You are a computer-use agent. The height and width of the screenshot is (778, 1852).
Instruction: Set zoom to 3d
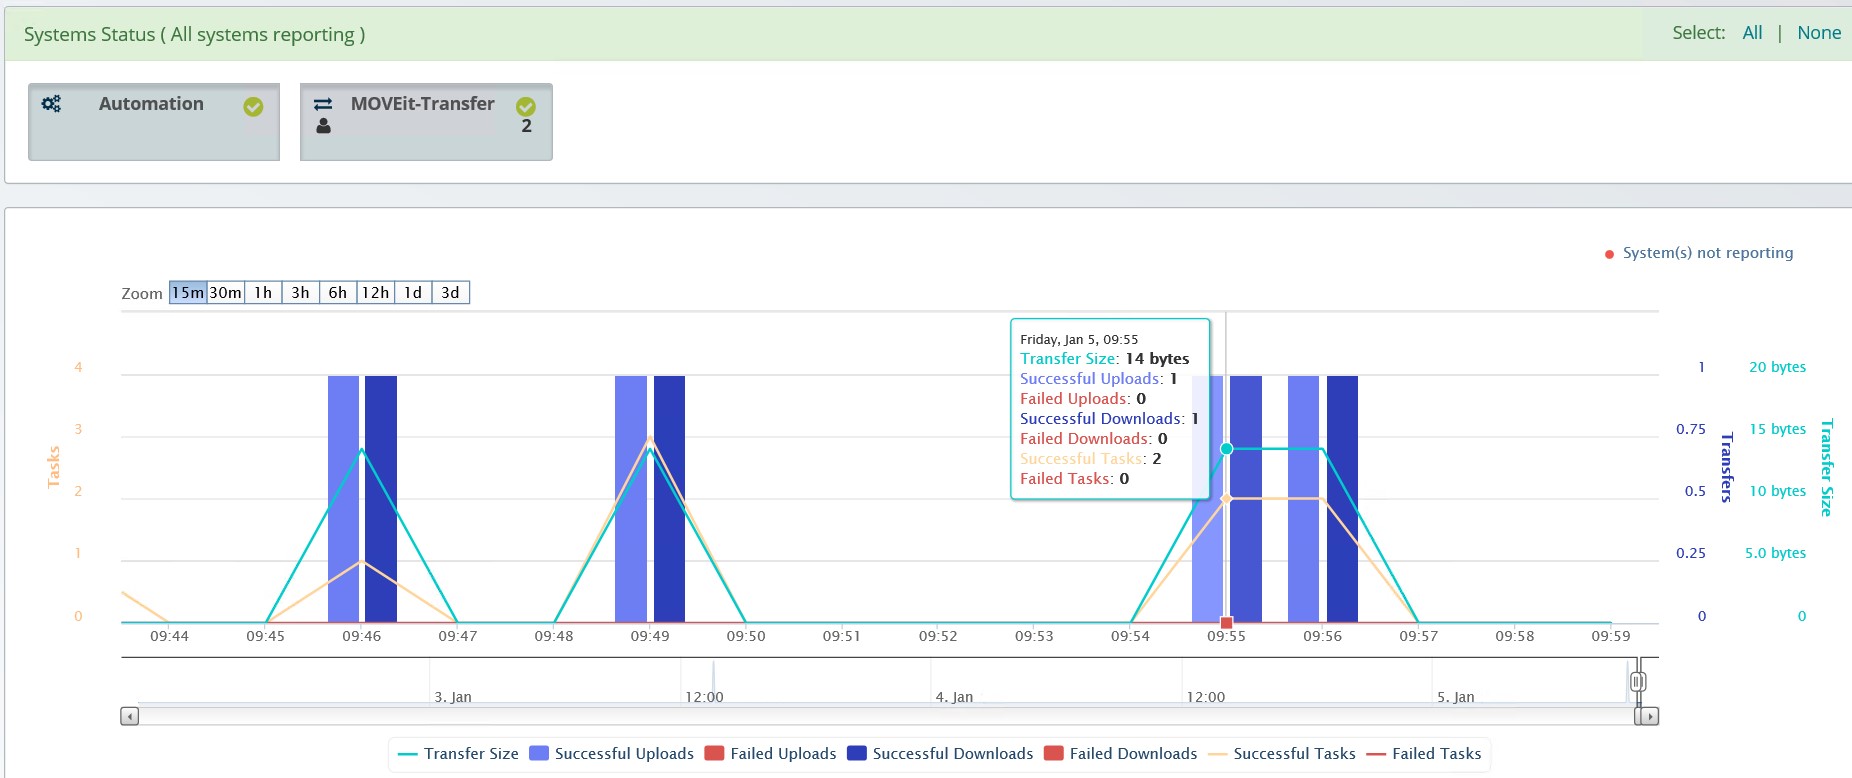point(450,292)
